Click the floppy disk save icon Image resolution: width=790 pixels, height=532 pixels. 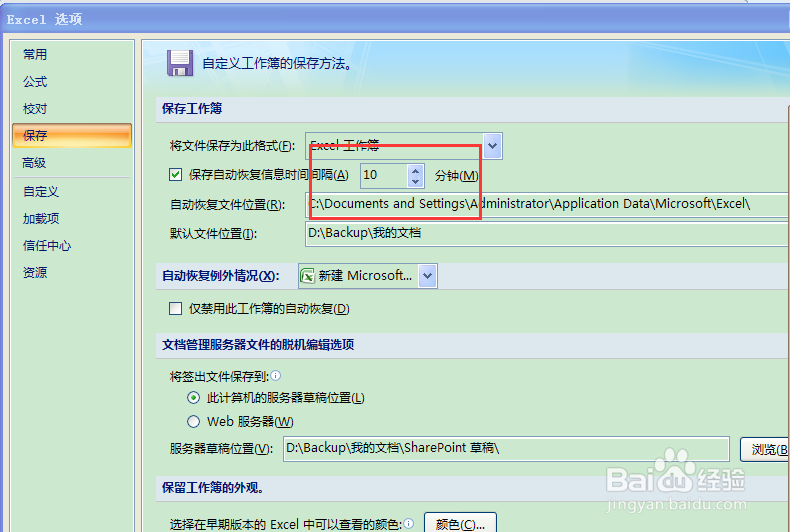point(180,63)
